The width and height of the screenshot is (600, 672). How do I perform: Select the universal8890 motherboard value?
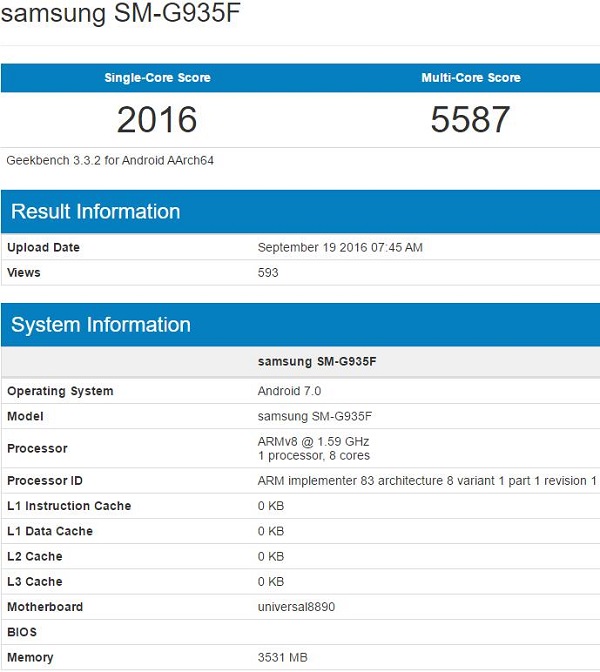[x=296, y=607]
